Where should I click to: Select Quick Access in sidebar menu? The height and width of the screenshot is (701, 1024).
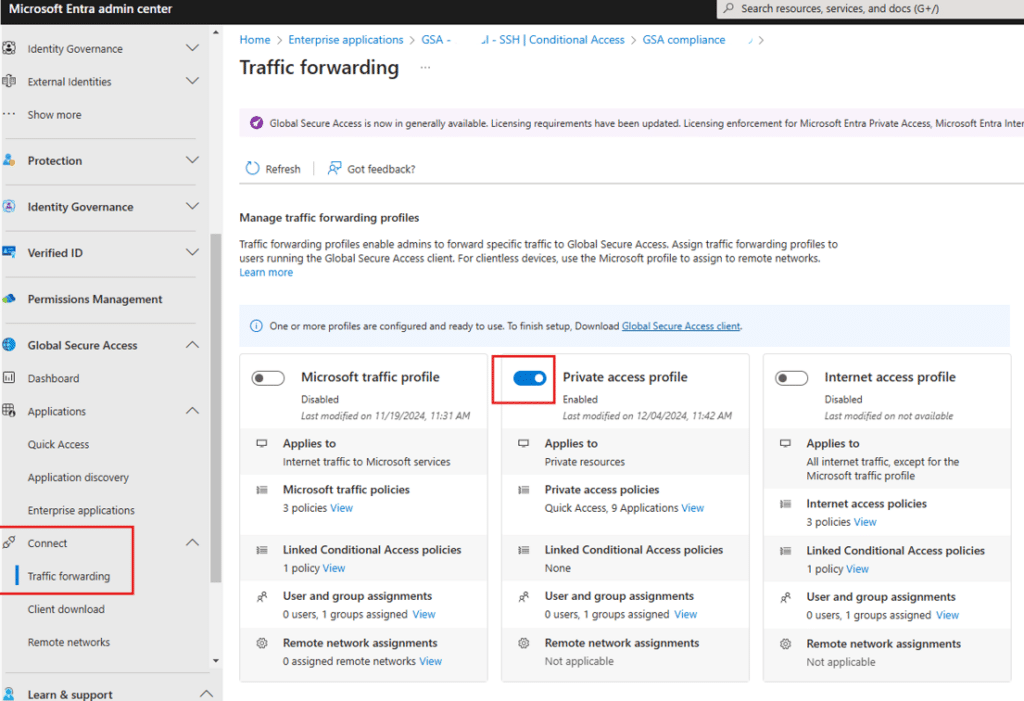[x=58, y=444]
